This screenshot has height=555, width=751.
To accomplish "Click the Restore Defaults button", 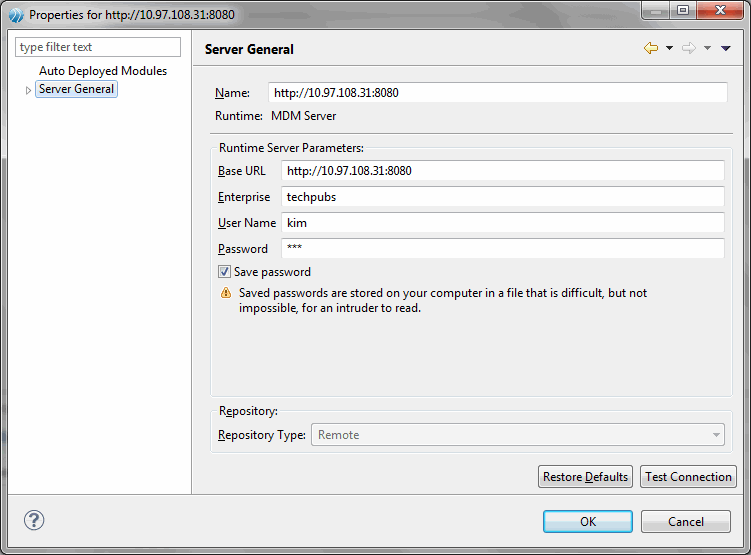I will [x=585, y=477].
